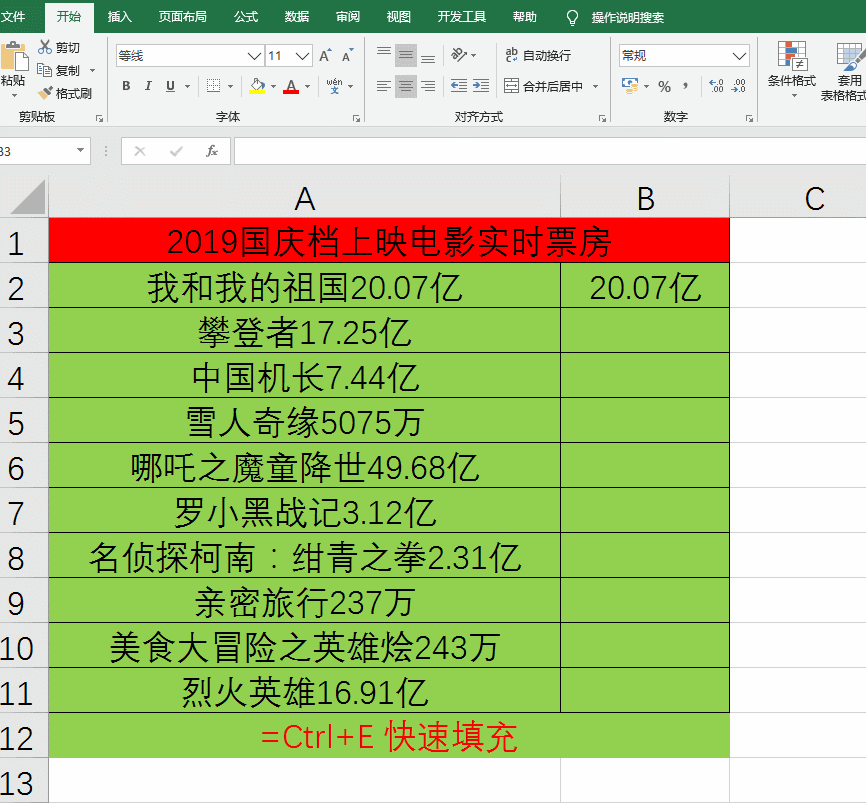Expand the Name Box dropdown
Viewport: 866px width, 803px height.
[81, 151]
